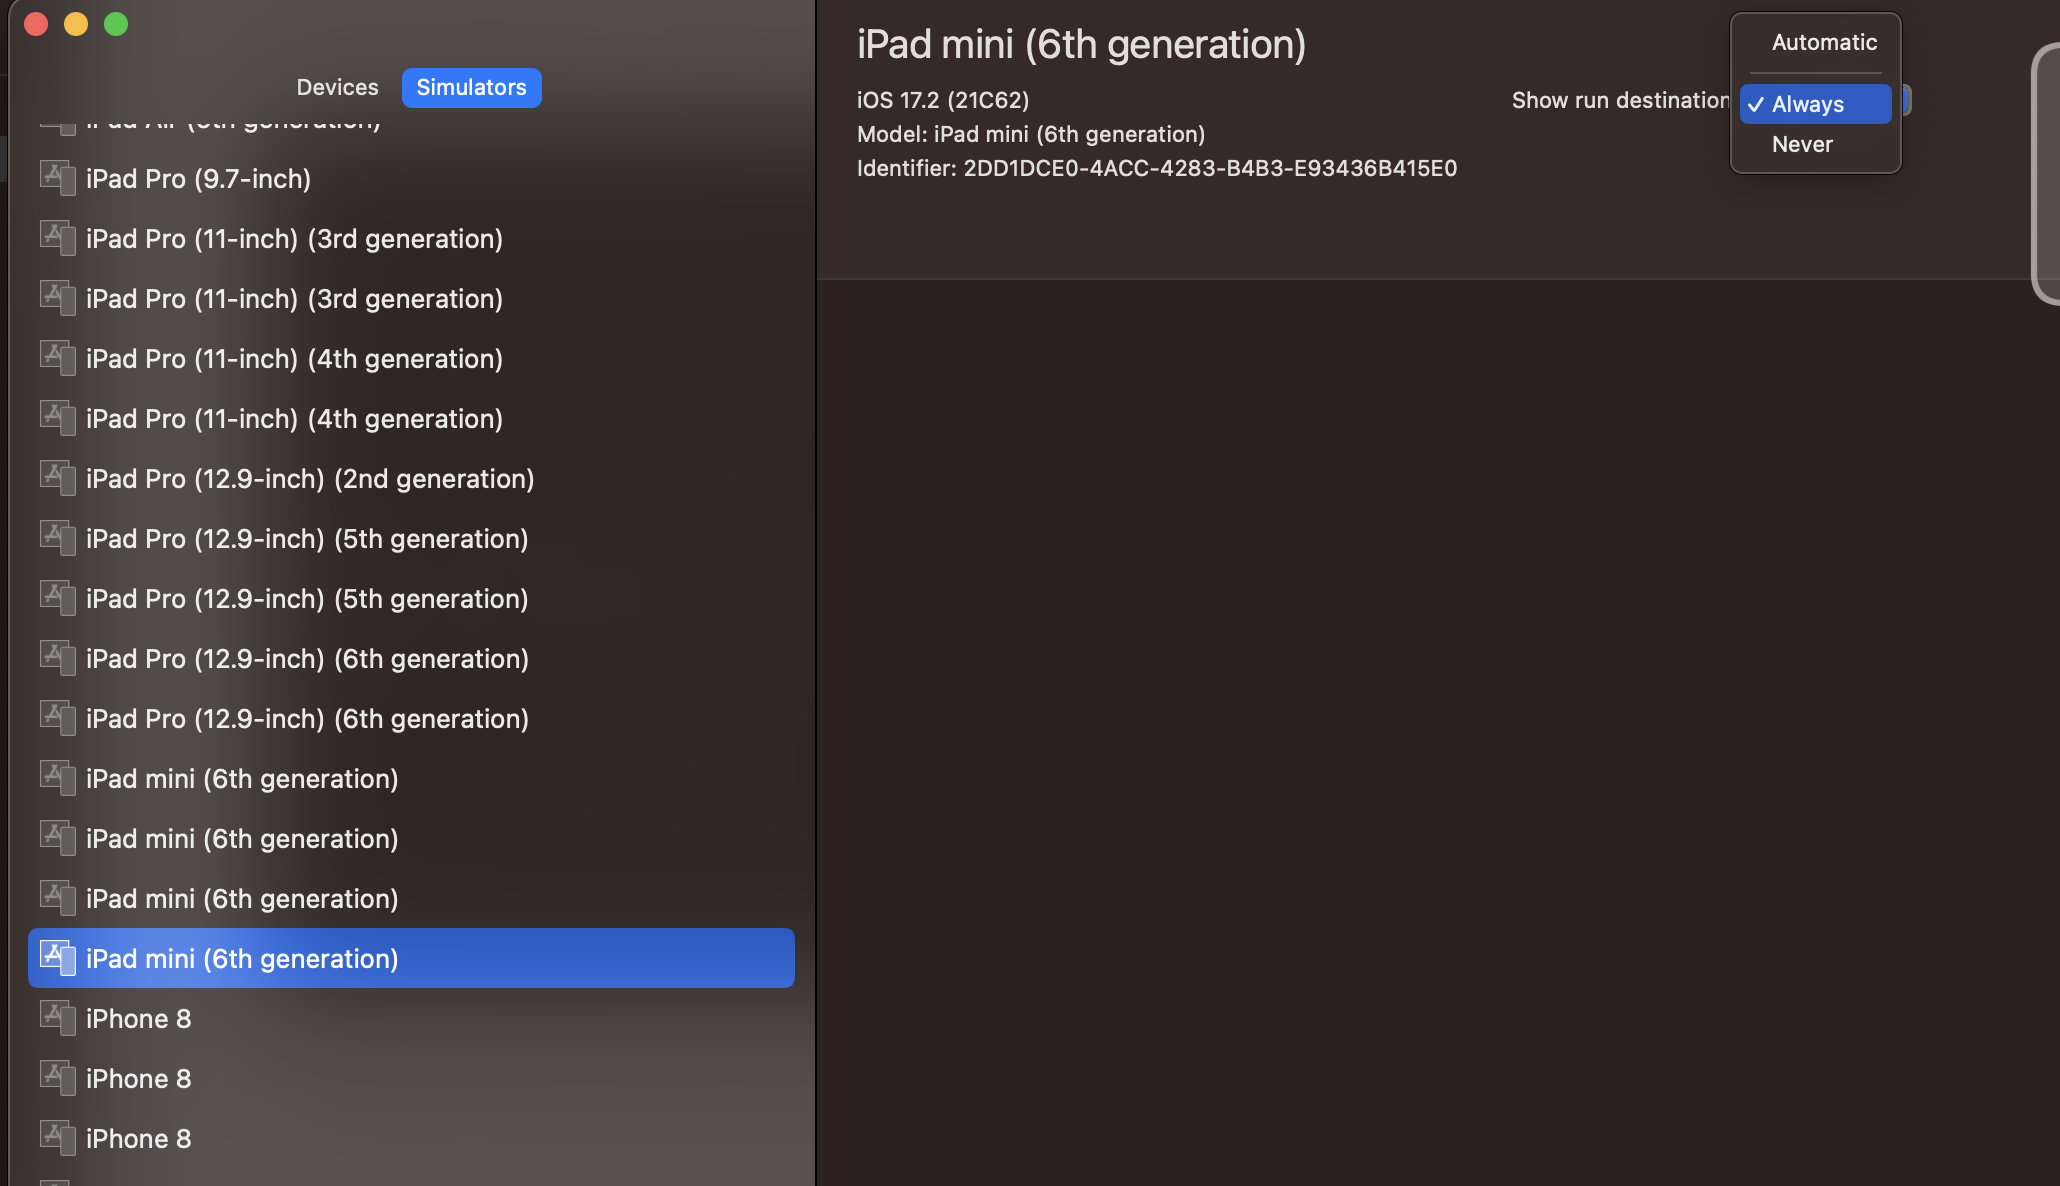
Task: Click the first iPad Pro (11-inch) (3rd generation) icon
Action: [58, 238]
